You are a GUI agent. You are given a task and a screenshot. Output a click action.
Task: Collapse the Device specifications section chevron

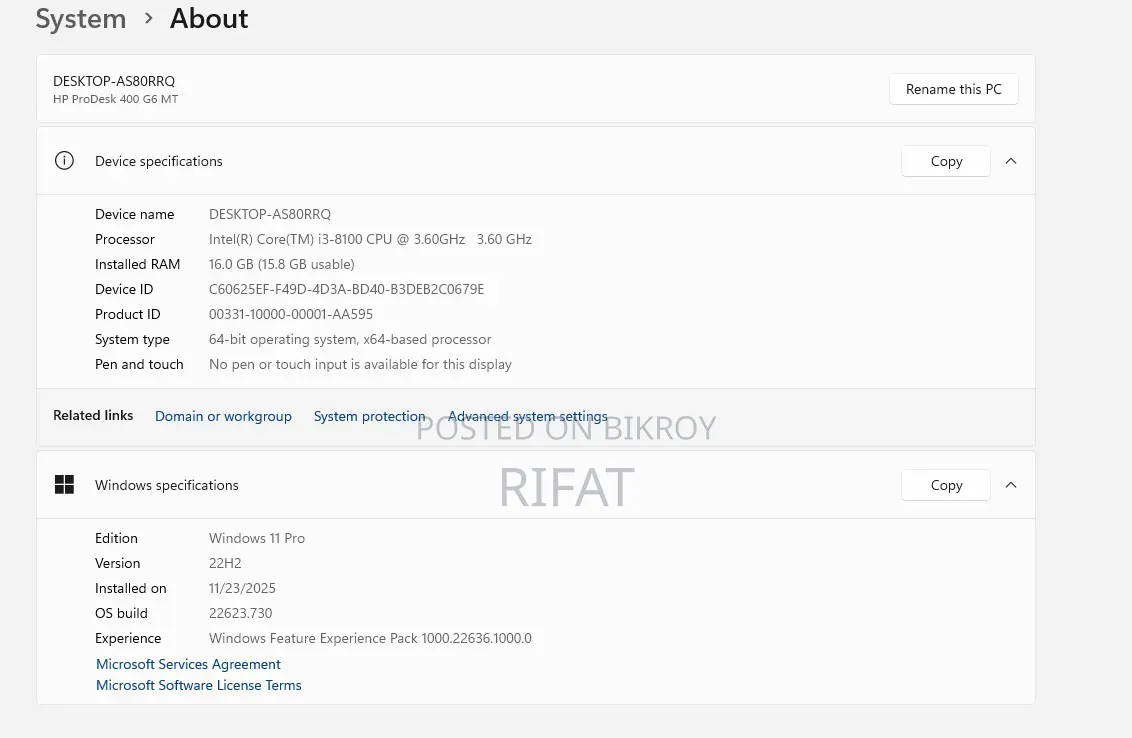(x=1011, y=161)
